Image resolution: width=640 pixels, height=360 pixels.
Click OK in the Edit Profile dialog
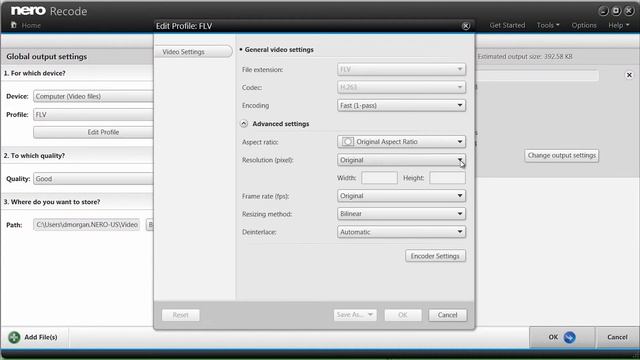click(403, 315)
